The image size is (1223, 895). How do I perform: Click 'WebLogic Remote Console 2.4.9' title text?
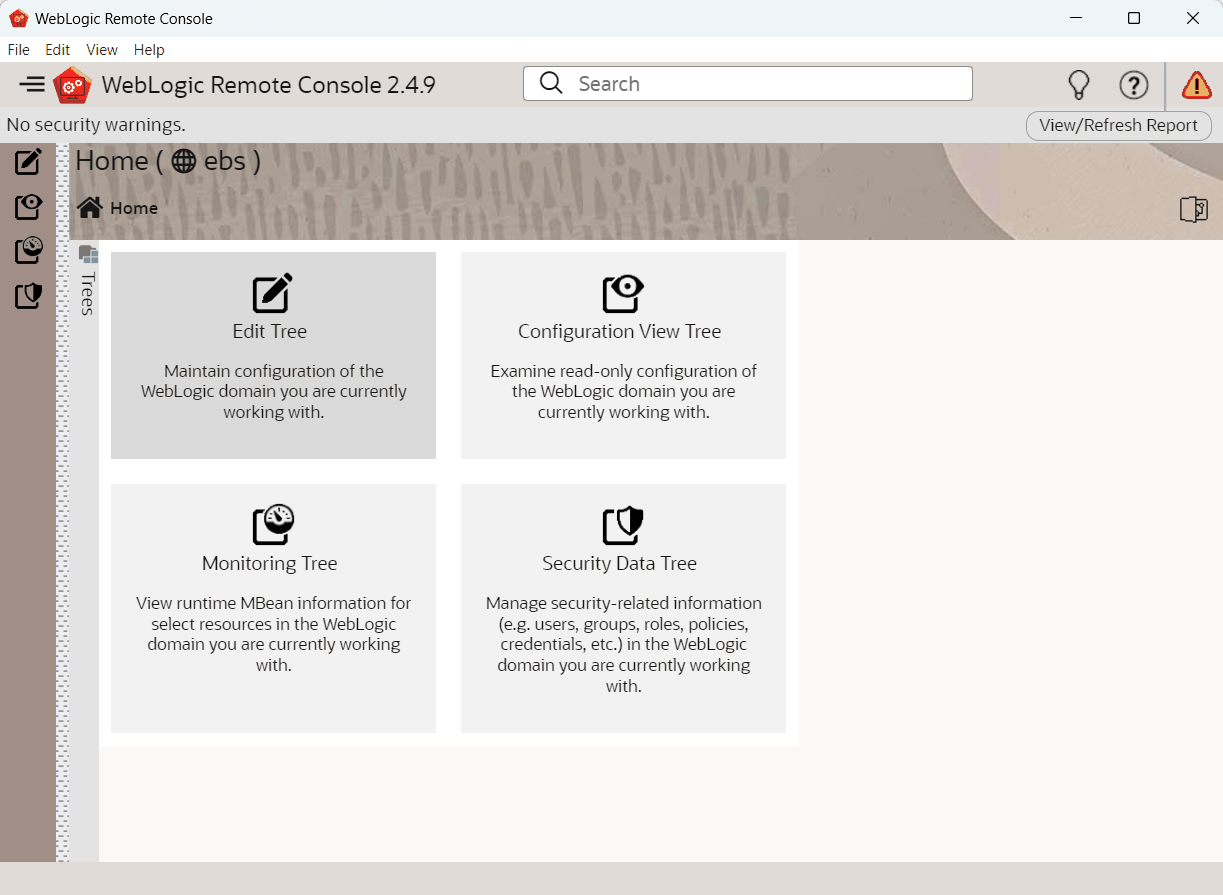(269, 85)
